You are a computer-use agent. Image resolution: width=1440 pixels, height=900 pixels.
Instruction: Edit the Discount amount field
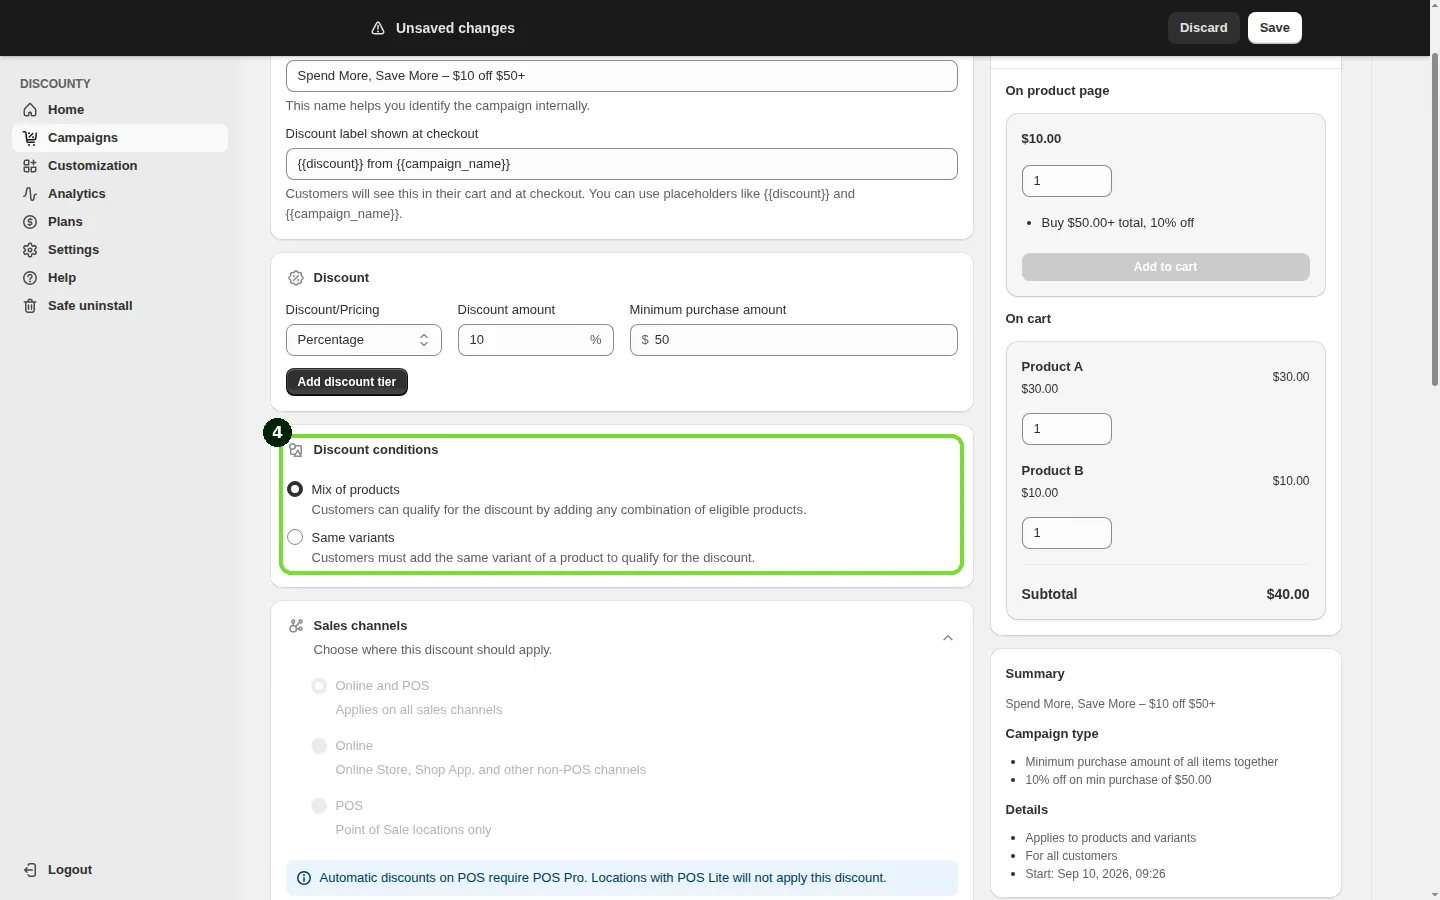(x=536, y=340)
